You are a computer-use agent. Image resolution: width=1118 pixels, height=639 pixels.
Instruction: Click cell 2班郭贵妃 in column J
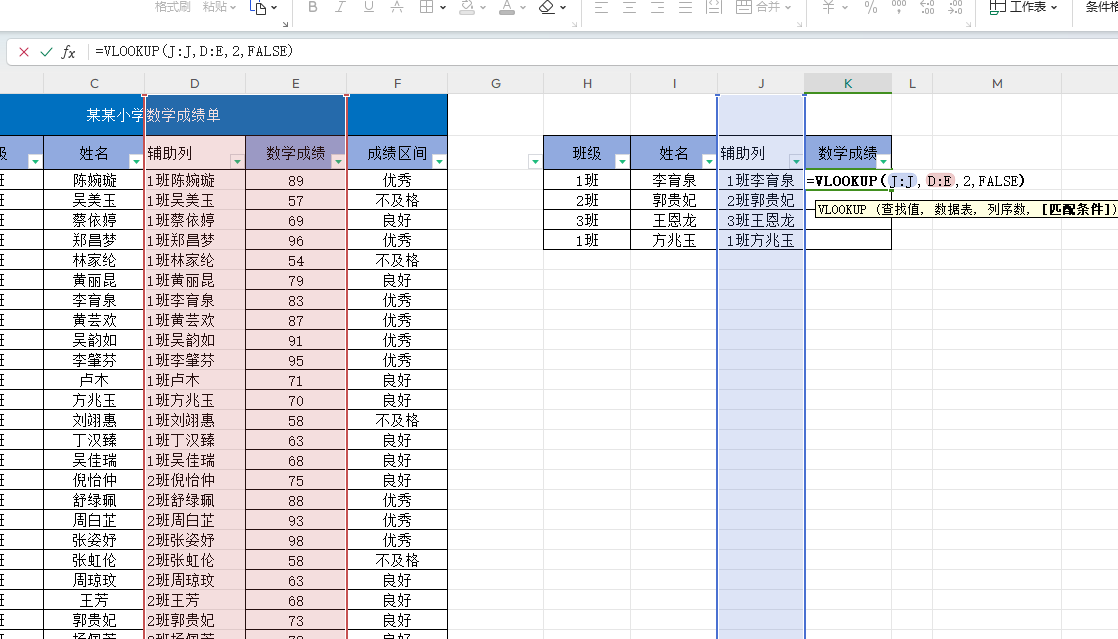[x=761, y=200]
